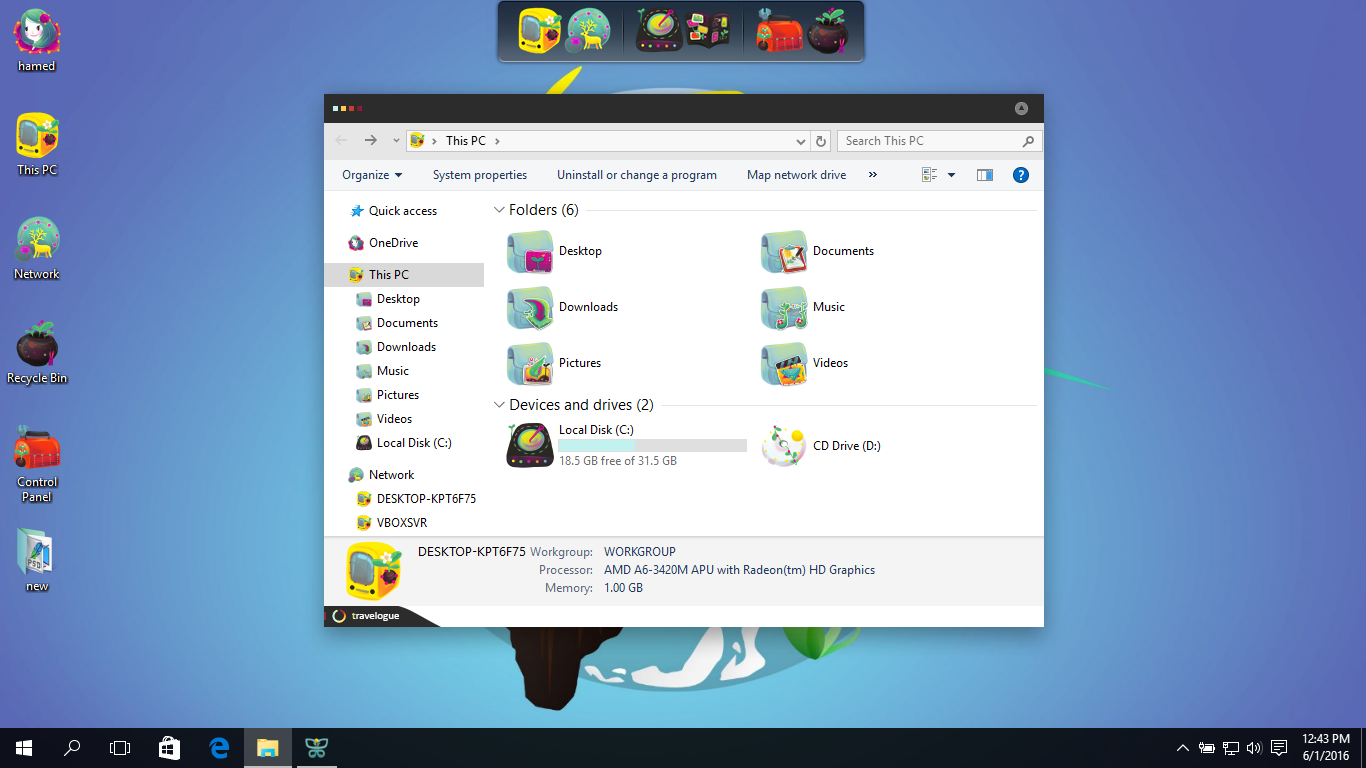
Task: Toggle the preview pane button
Action: tap(985, 175)
